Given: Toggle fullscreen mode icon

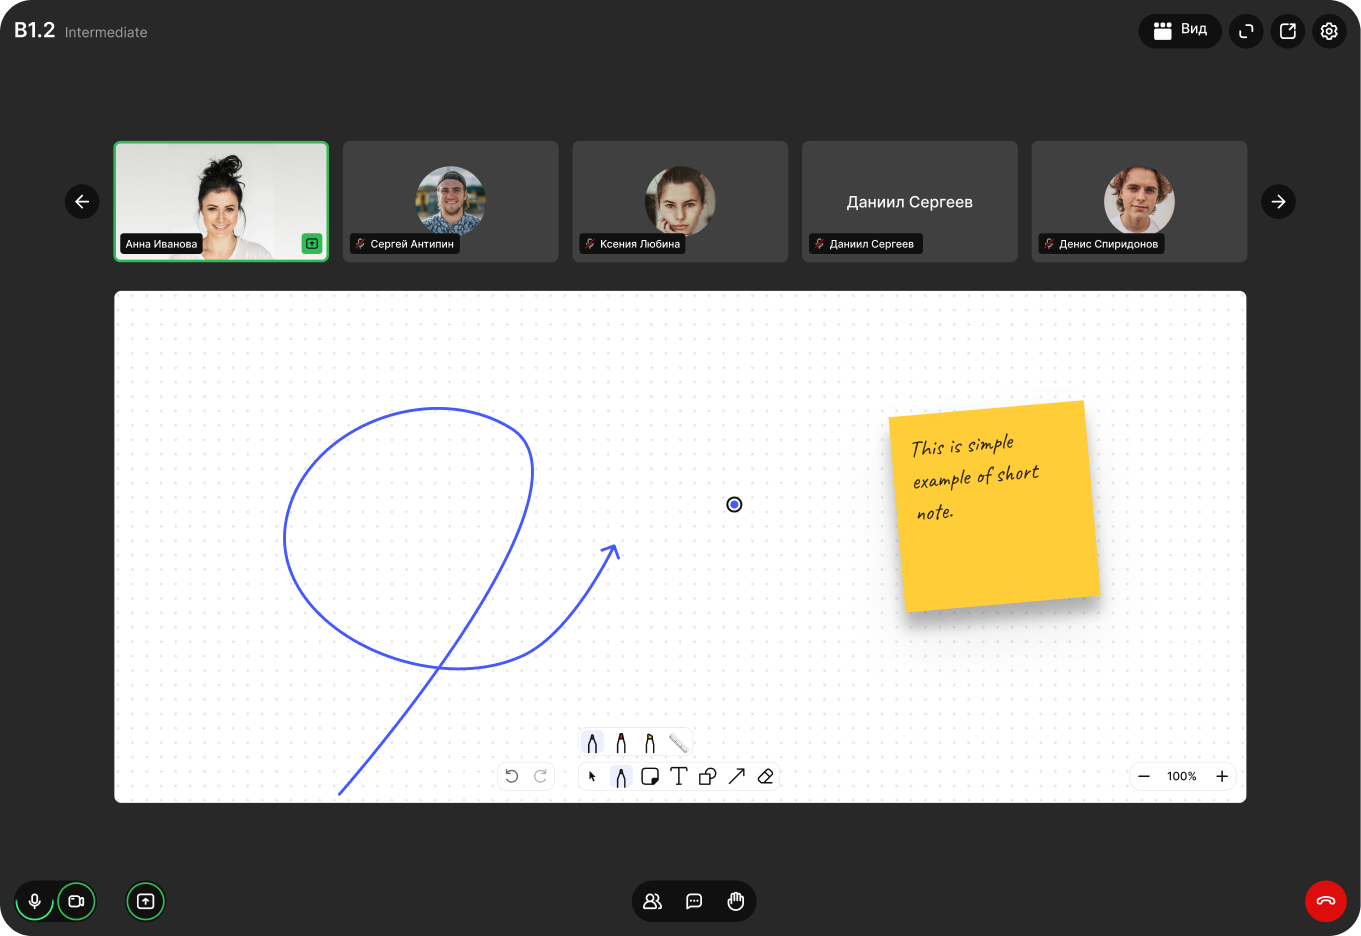Looking at the screenshot, I should [1246, 31].
